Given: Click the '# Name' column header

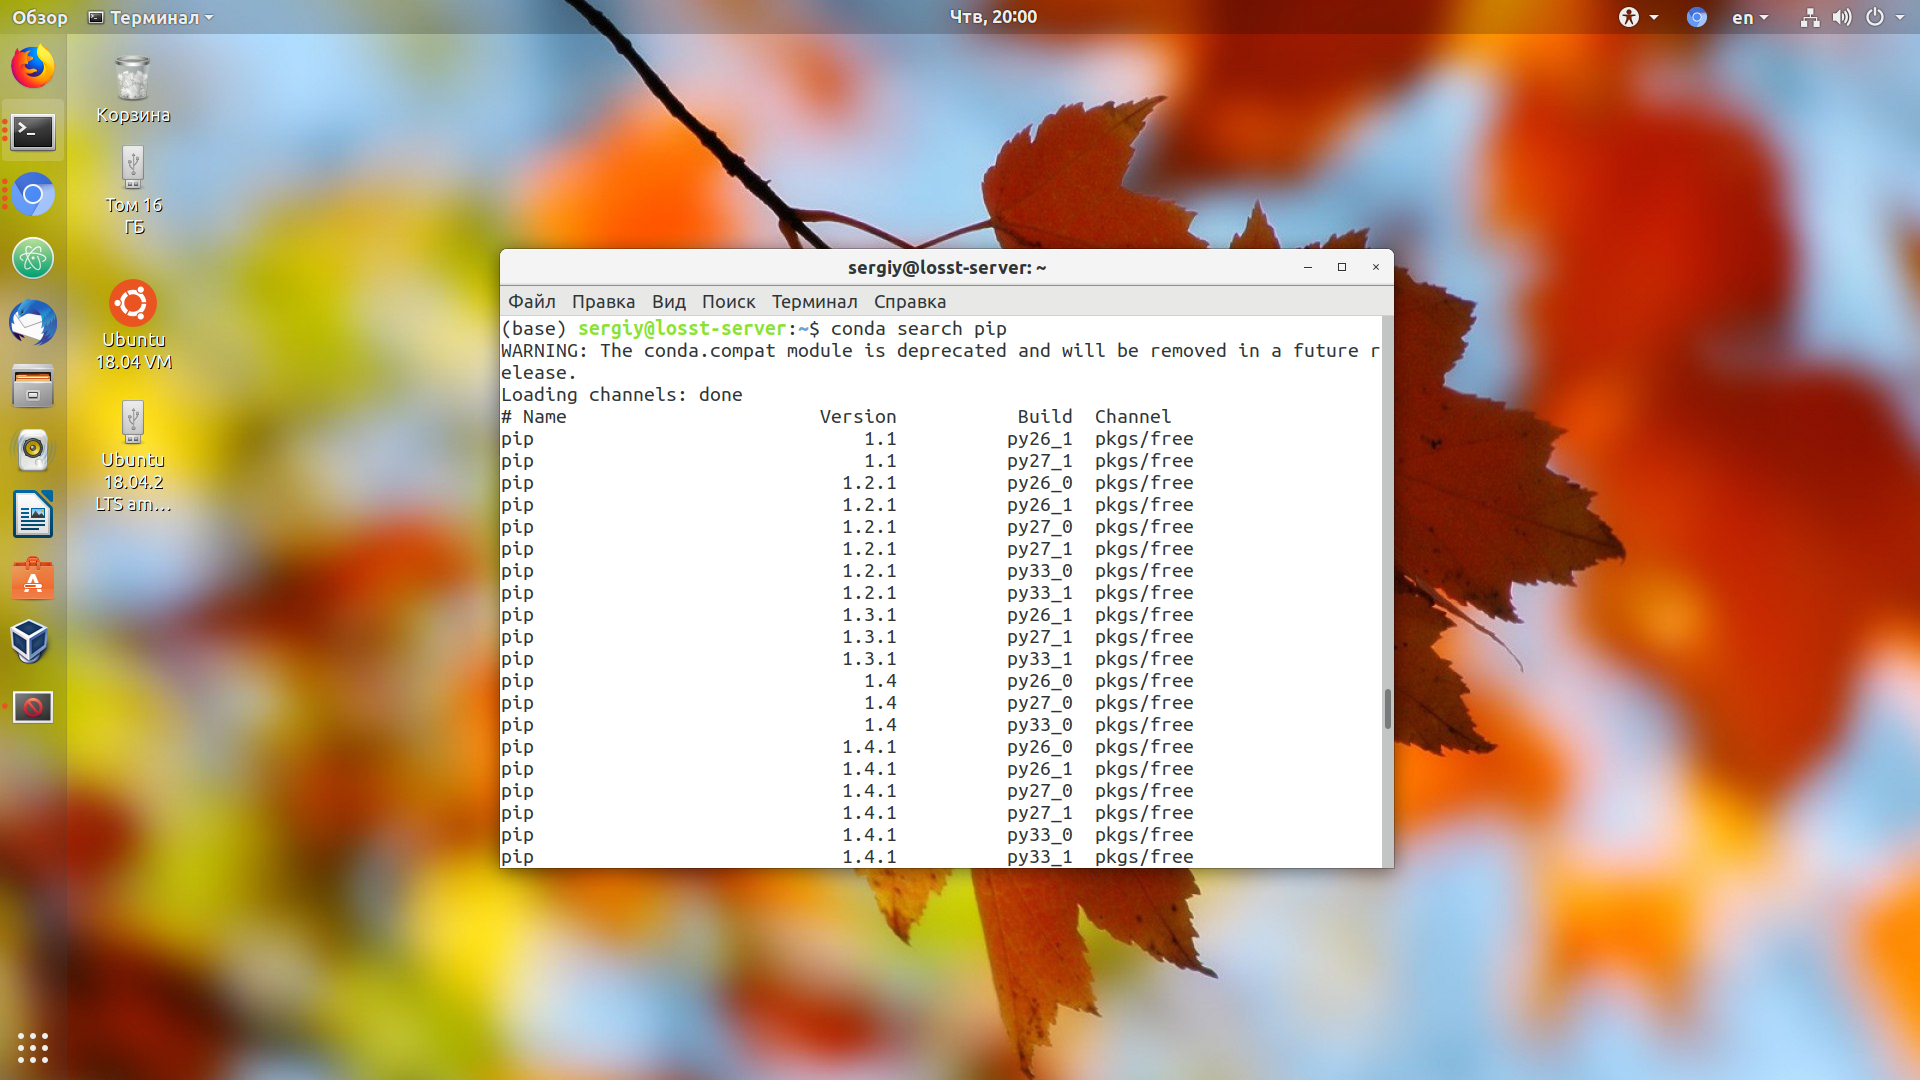Looking at the screenshot, I should pyautogui.click(x=534, y=416).
